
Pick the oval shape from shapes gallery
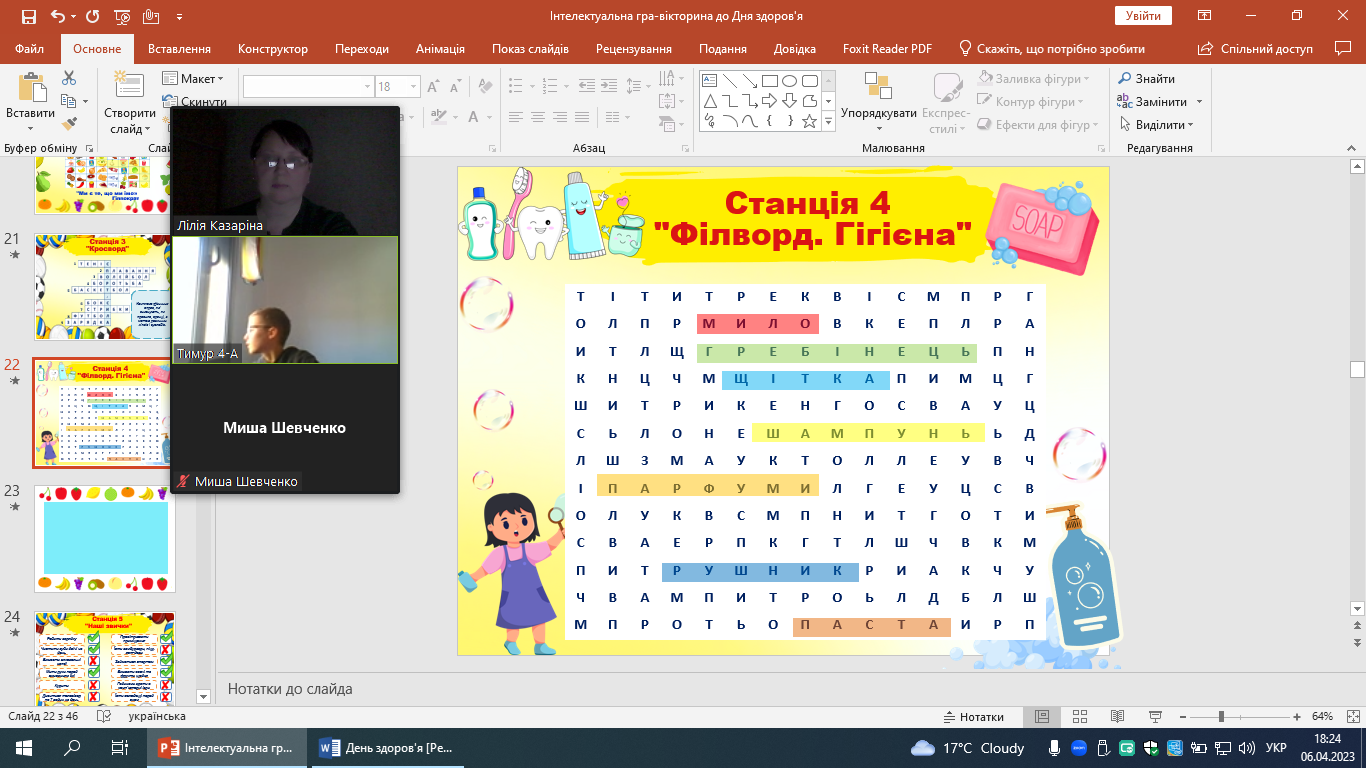coord(789,81)
